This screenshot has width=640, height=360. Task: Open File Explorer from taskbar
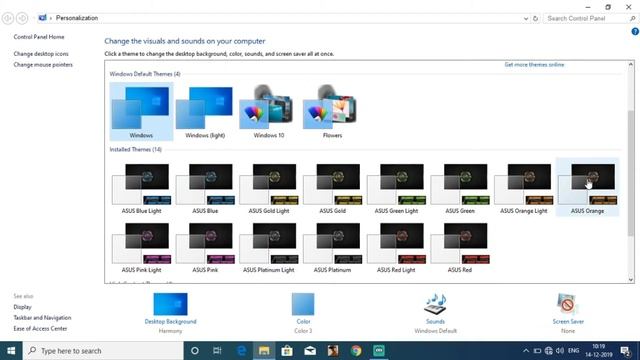(264, 351)
